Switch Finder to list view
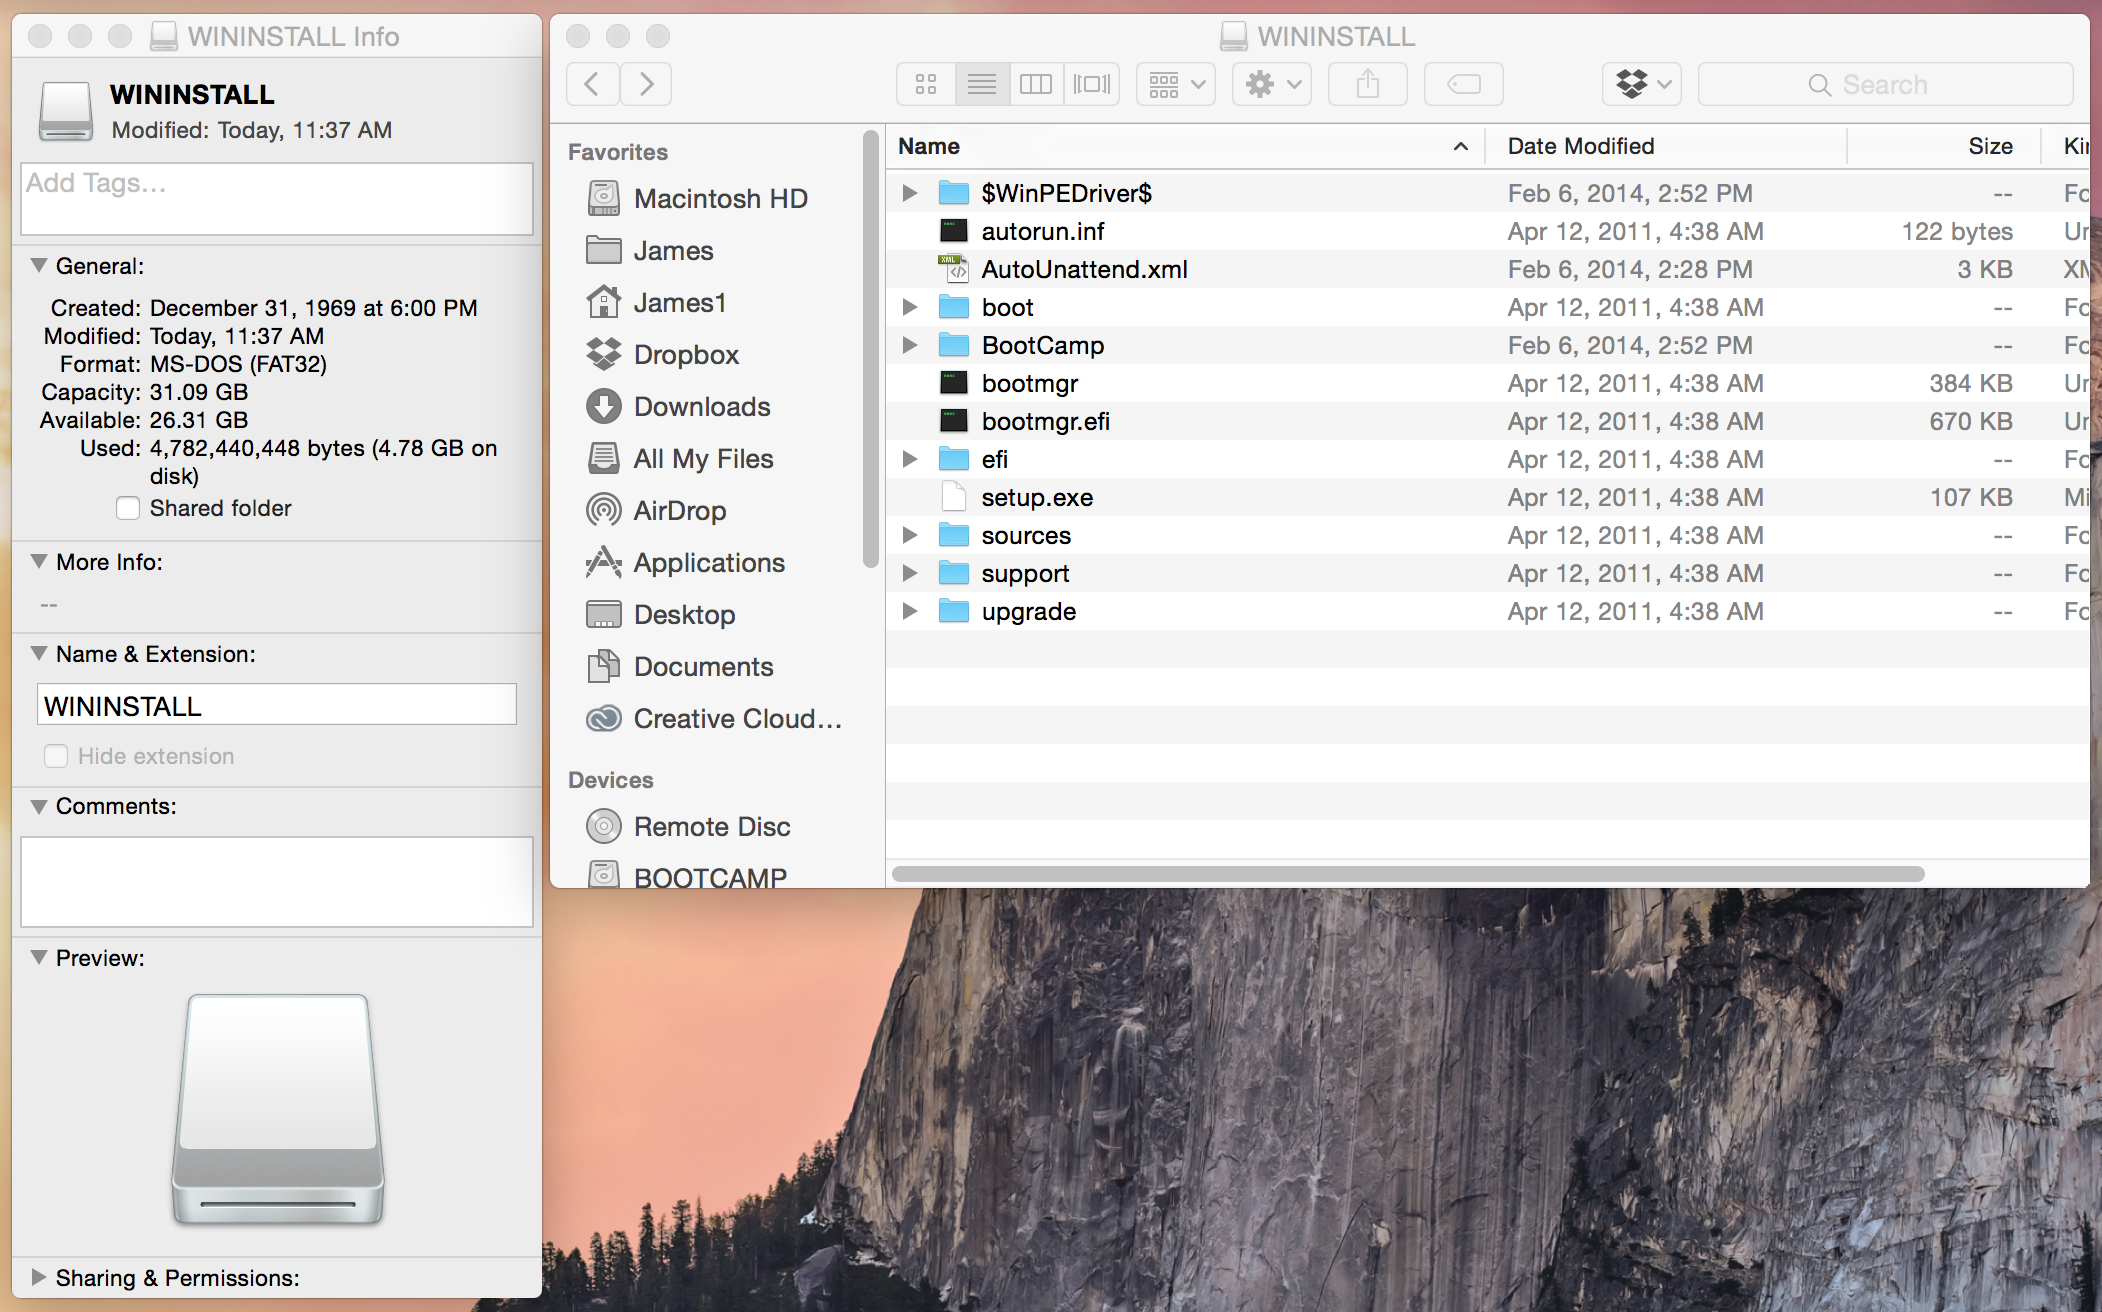2102x1312 pixels. pos(982,84)
